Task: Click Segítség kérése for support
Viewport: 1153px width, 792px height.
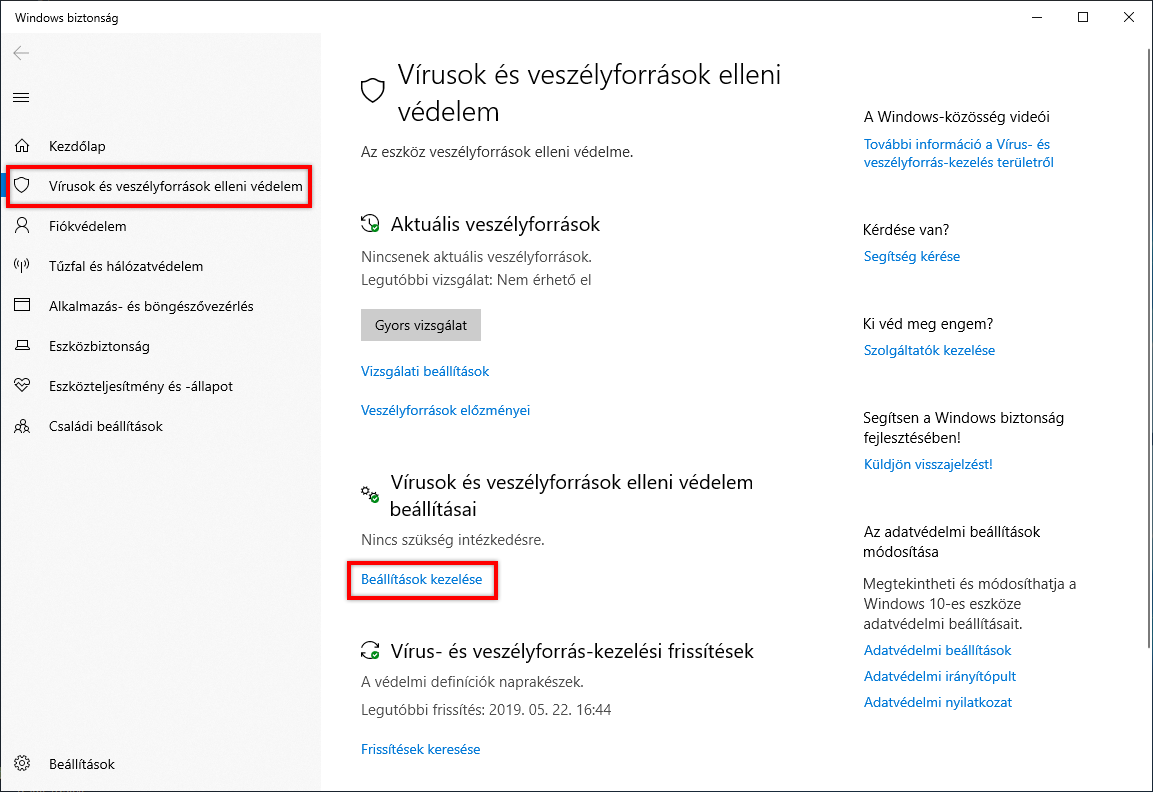Action: coord(911,256)
